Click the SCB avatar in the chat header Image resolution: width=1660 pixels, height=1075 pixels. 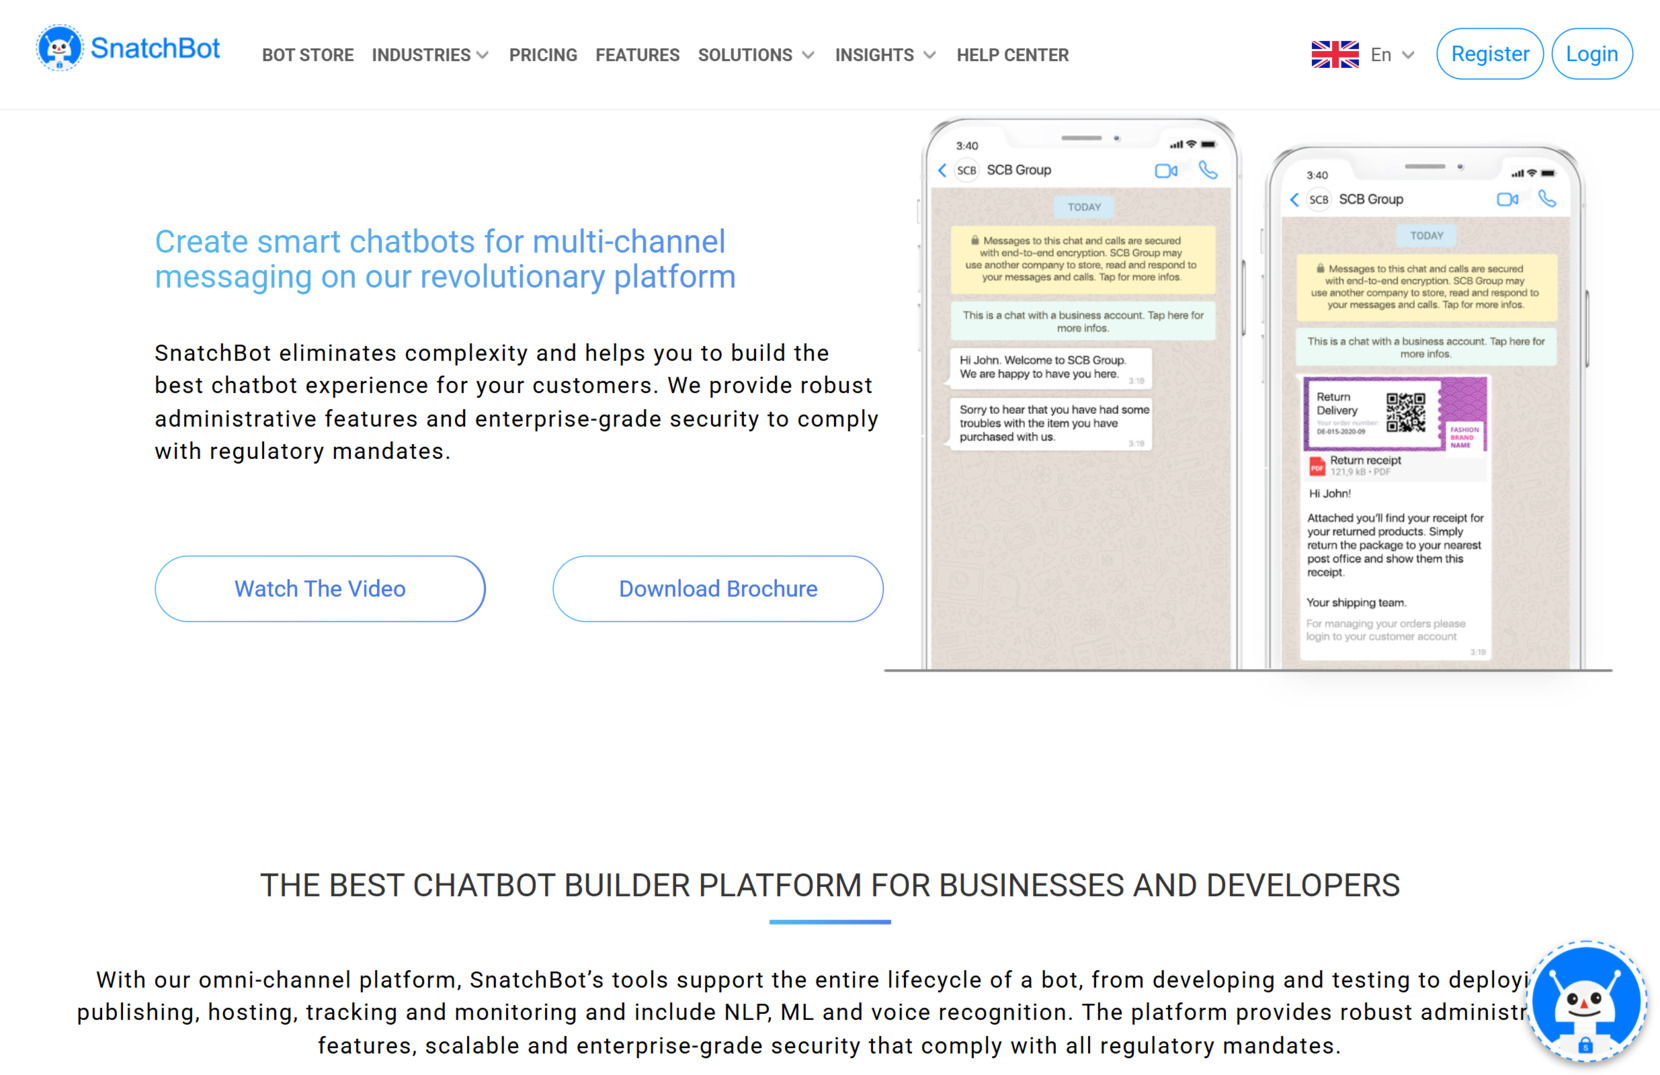click(x=966, y=170)
